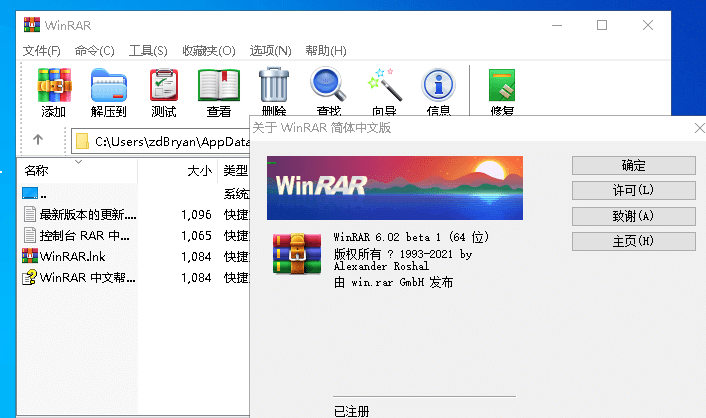Open the 工具(S) menu

click(x=148, y=51)
